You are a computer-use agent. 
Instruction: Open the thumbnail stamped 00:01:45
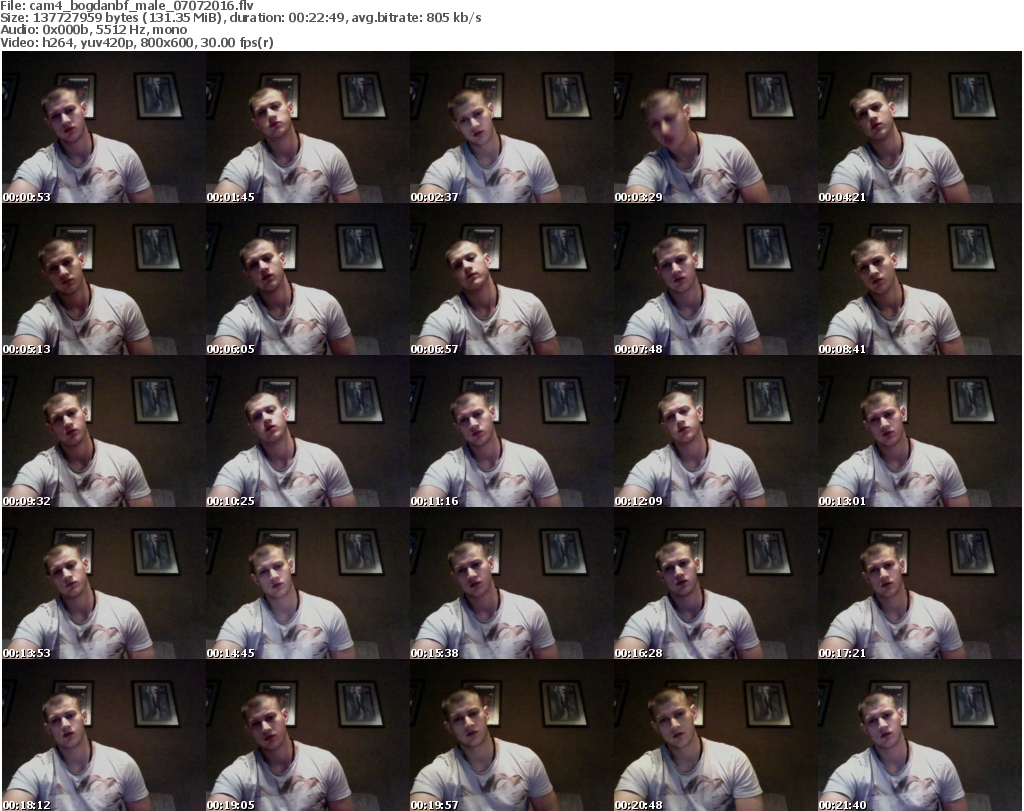[x=308, y=127]
